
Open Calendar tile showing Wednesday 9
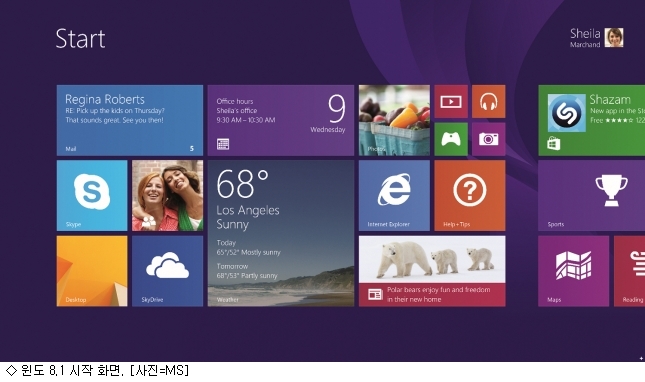click(281, 120)
